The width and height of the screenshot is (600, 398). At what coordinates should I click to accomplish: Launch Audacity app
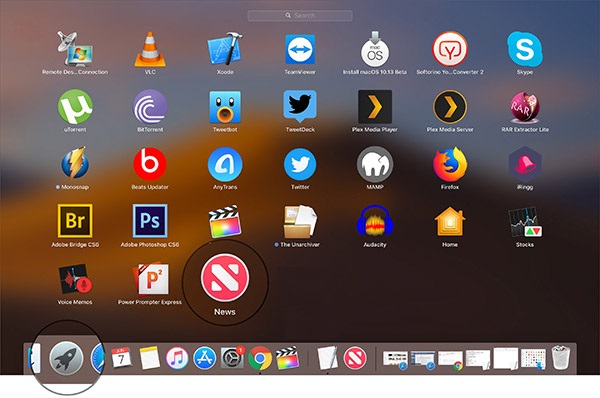coord(375,221)
